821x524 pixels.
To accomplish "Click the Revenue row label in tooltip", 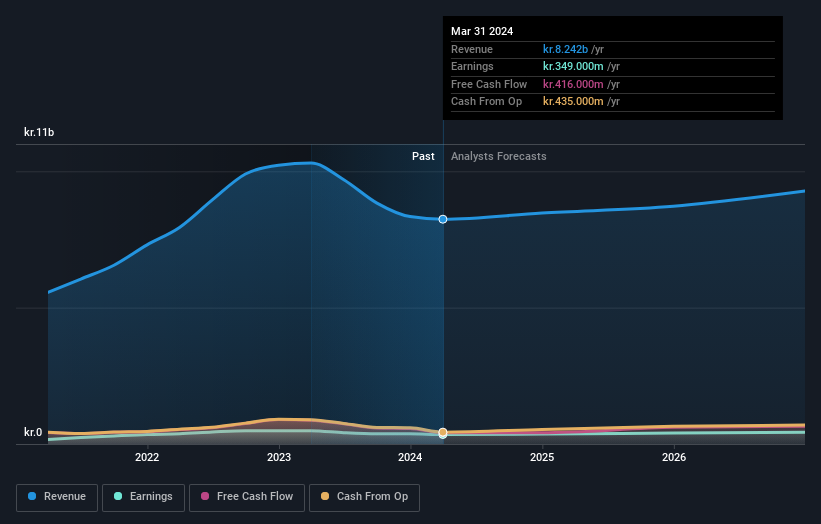I will pyautogui.click(x=472, y=49).
